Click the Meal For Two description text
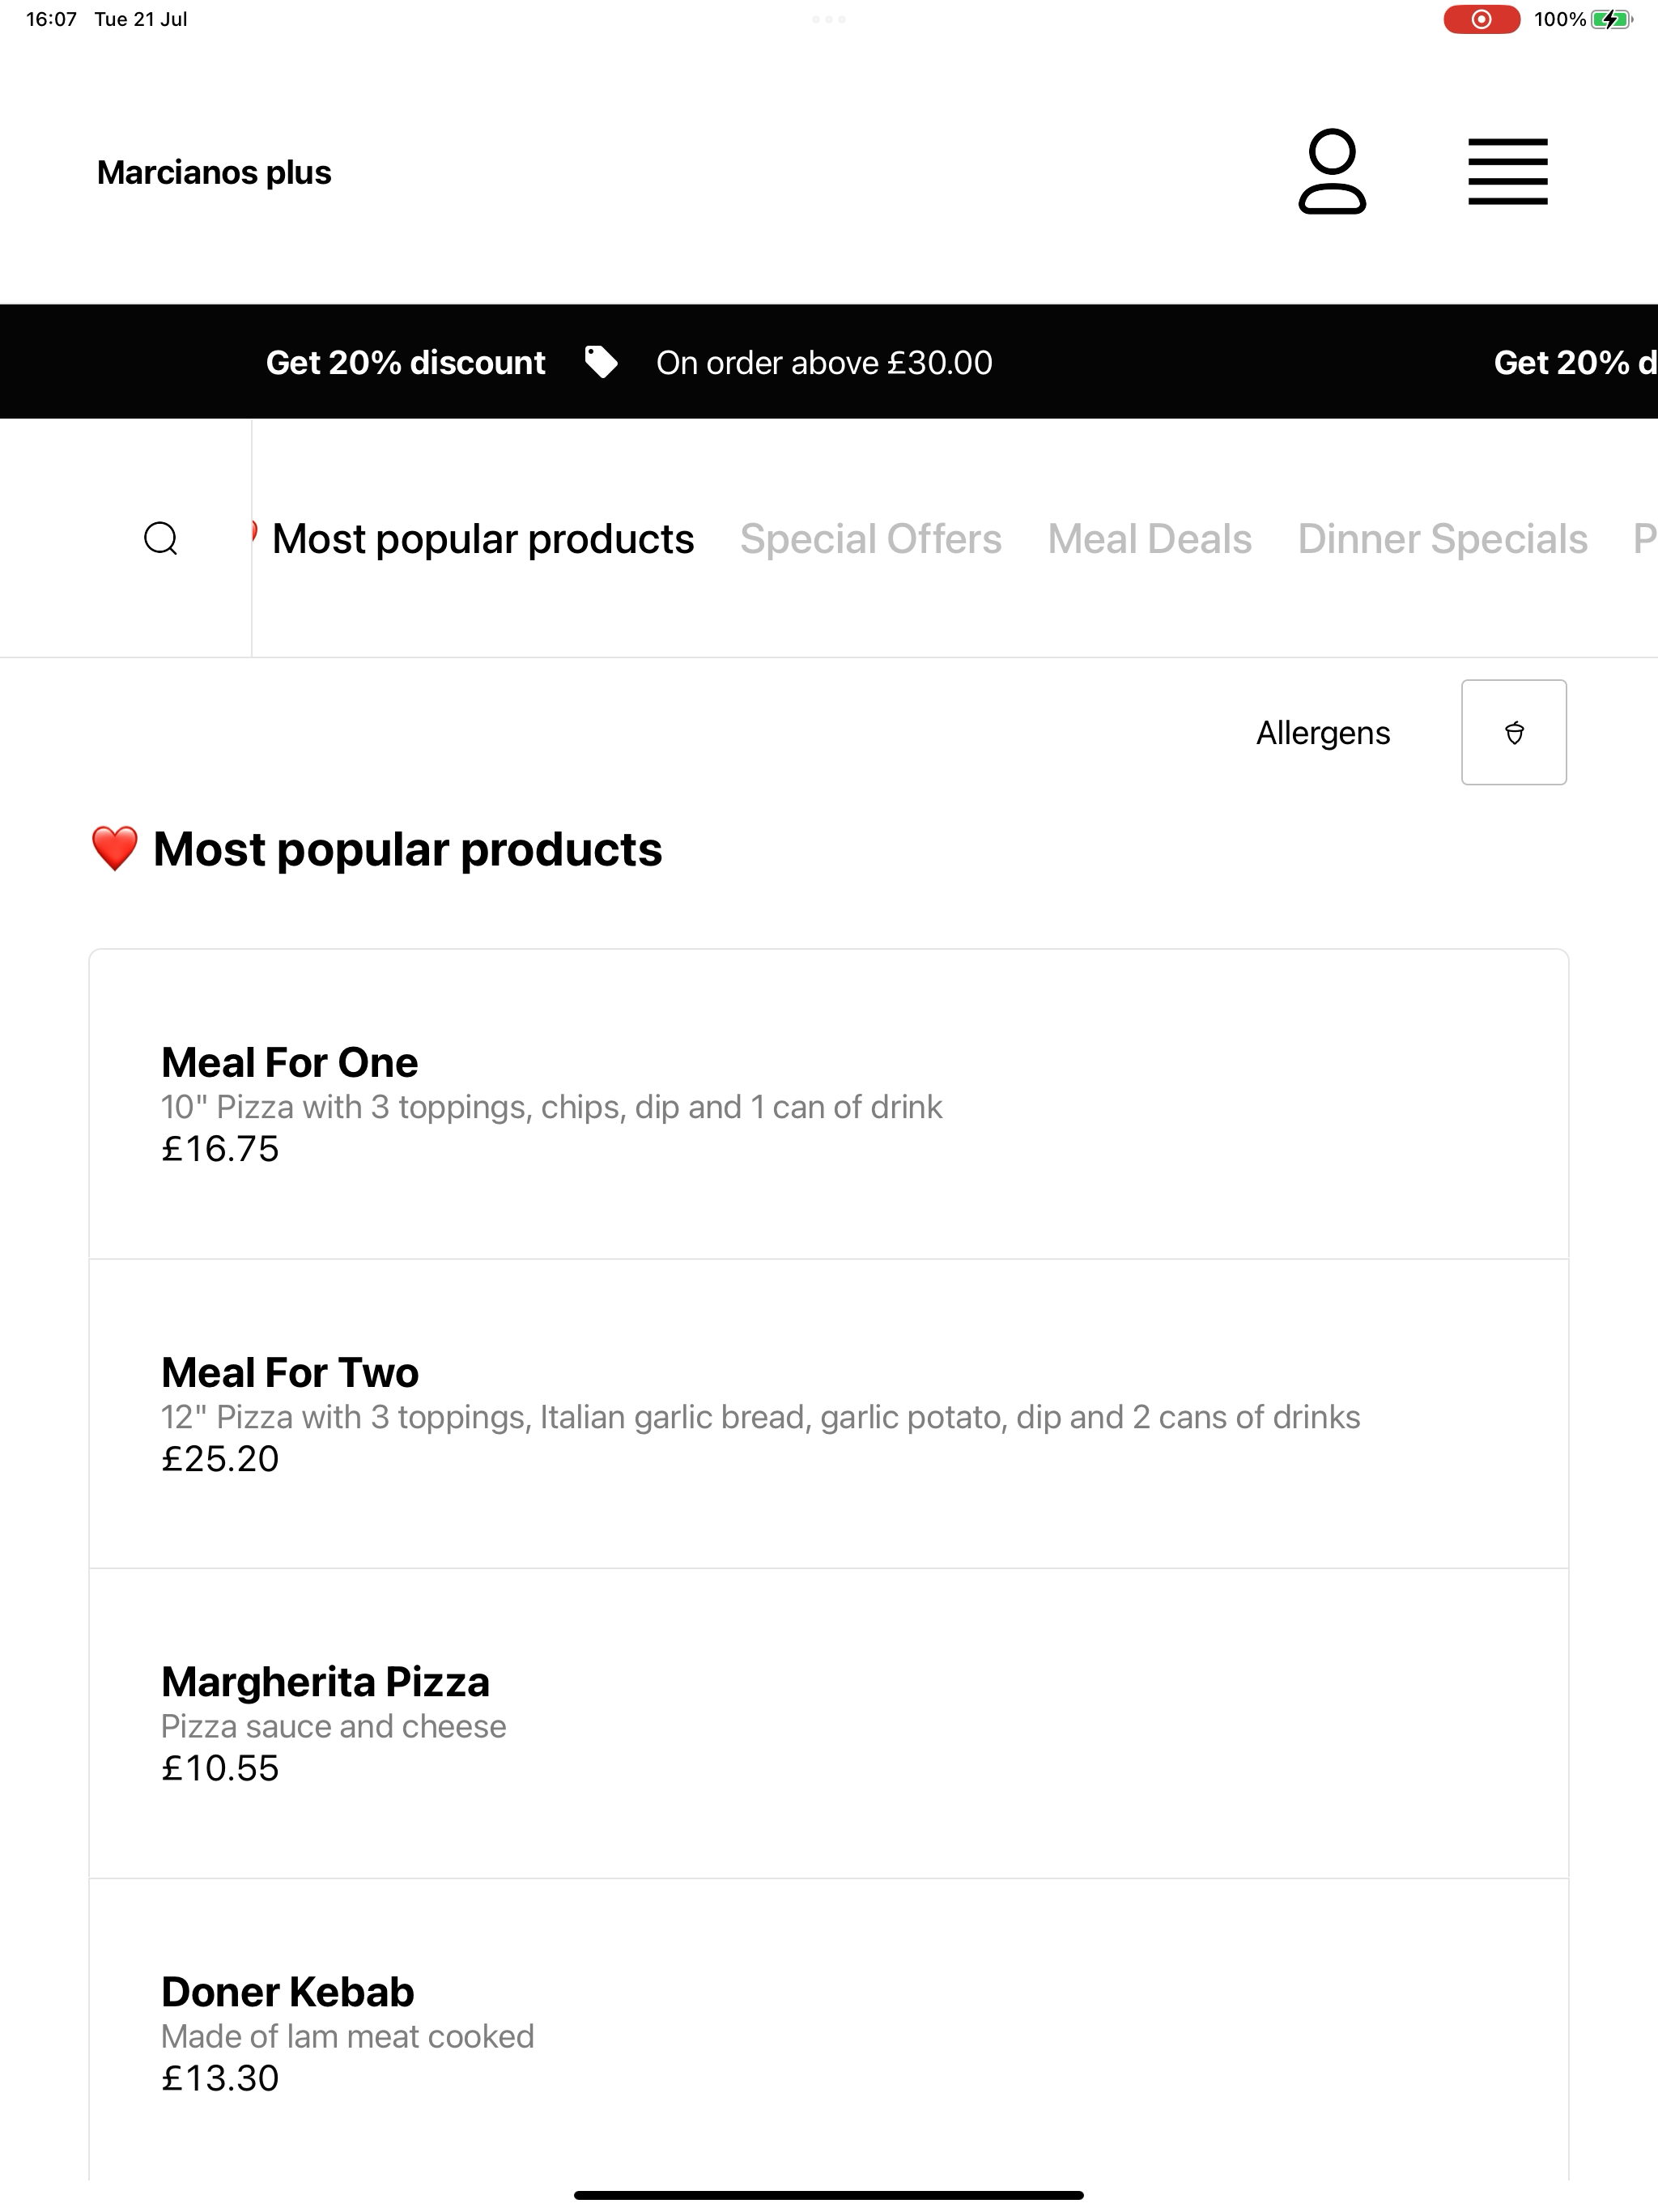The height and width of the screenshot is (2212, 1658). pos(761,1417)
